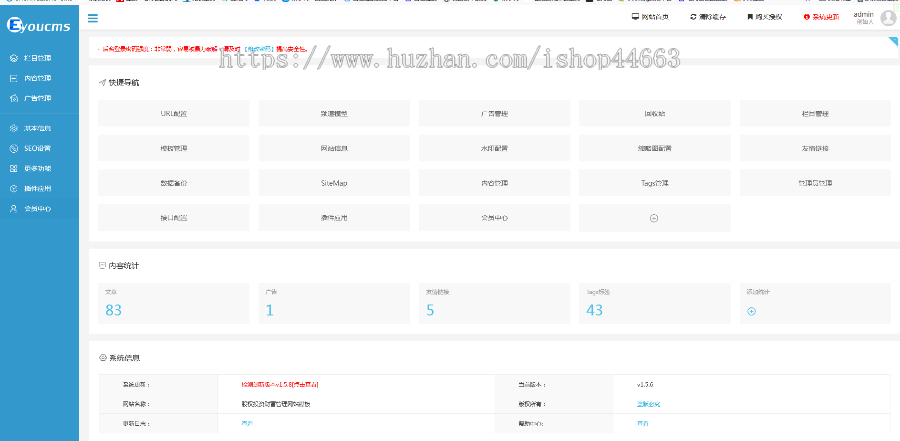Open 水印配置 quick navigation tile
Image resolution: width=900 pixels, height=441 pixels.
coord(494,148)
